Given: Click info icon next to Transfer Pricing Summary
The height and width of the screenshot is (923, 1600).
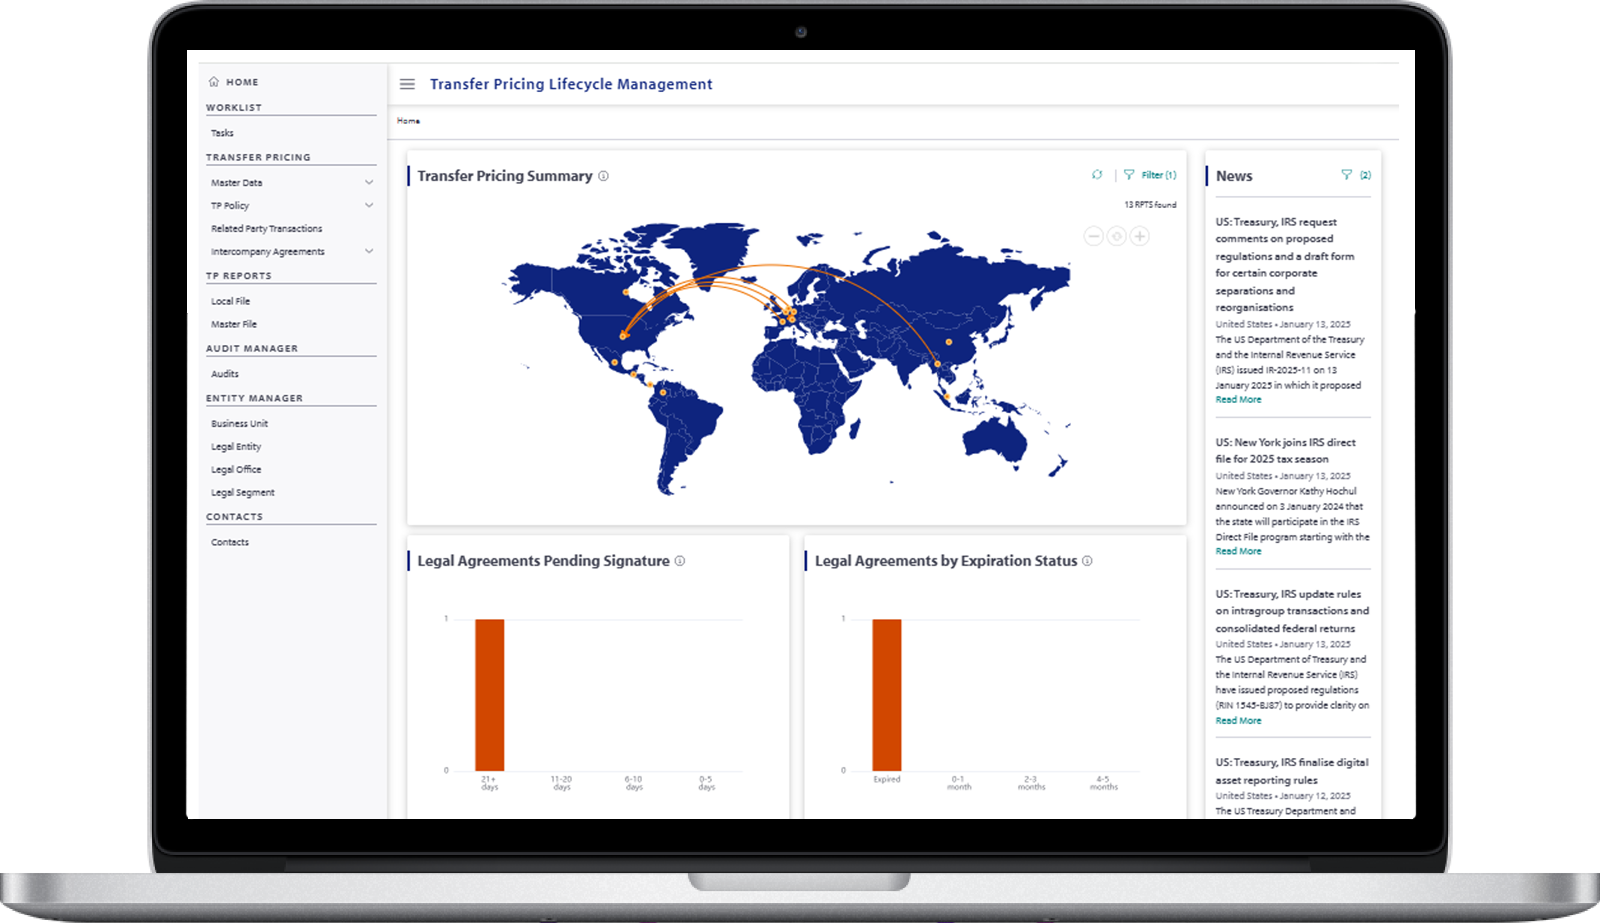Looking at the screenshot, I should [603, 176].
